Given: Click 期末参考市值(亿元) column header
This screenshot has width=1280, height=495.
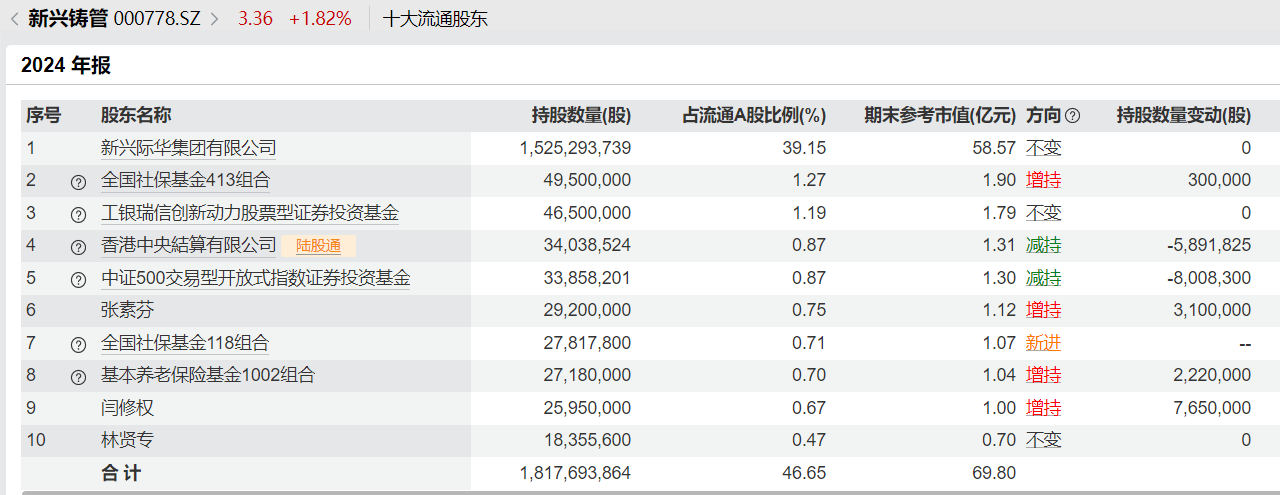Looking at the screenshot, I should pyautogui.click(x=939, y=115).
